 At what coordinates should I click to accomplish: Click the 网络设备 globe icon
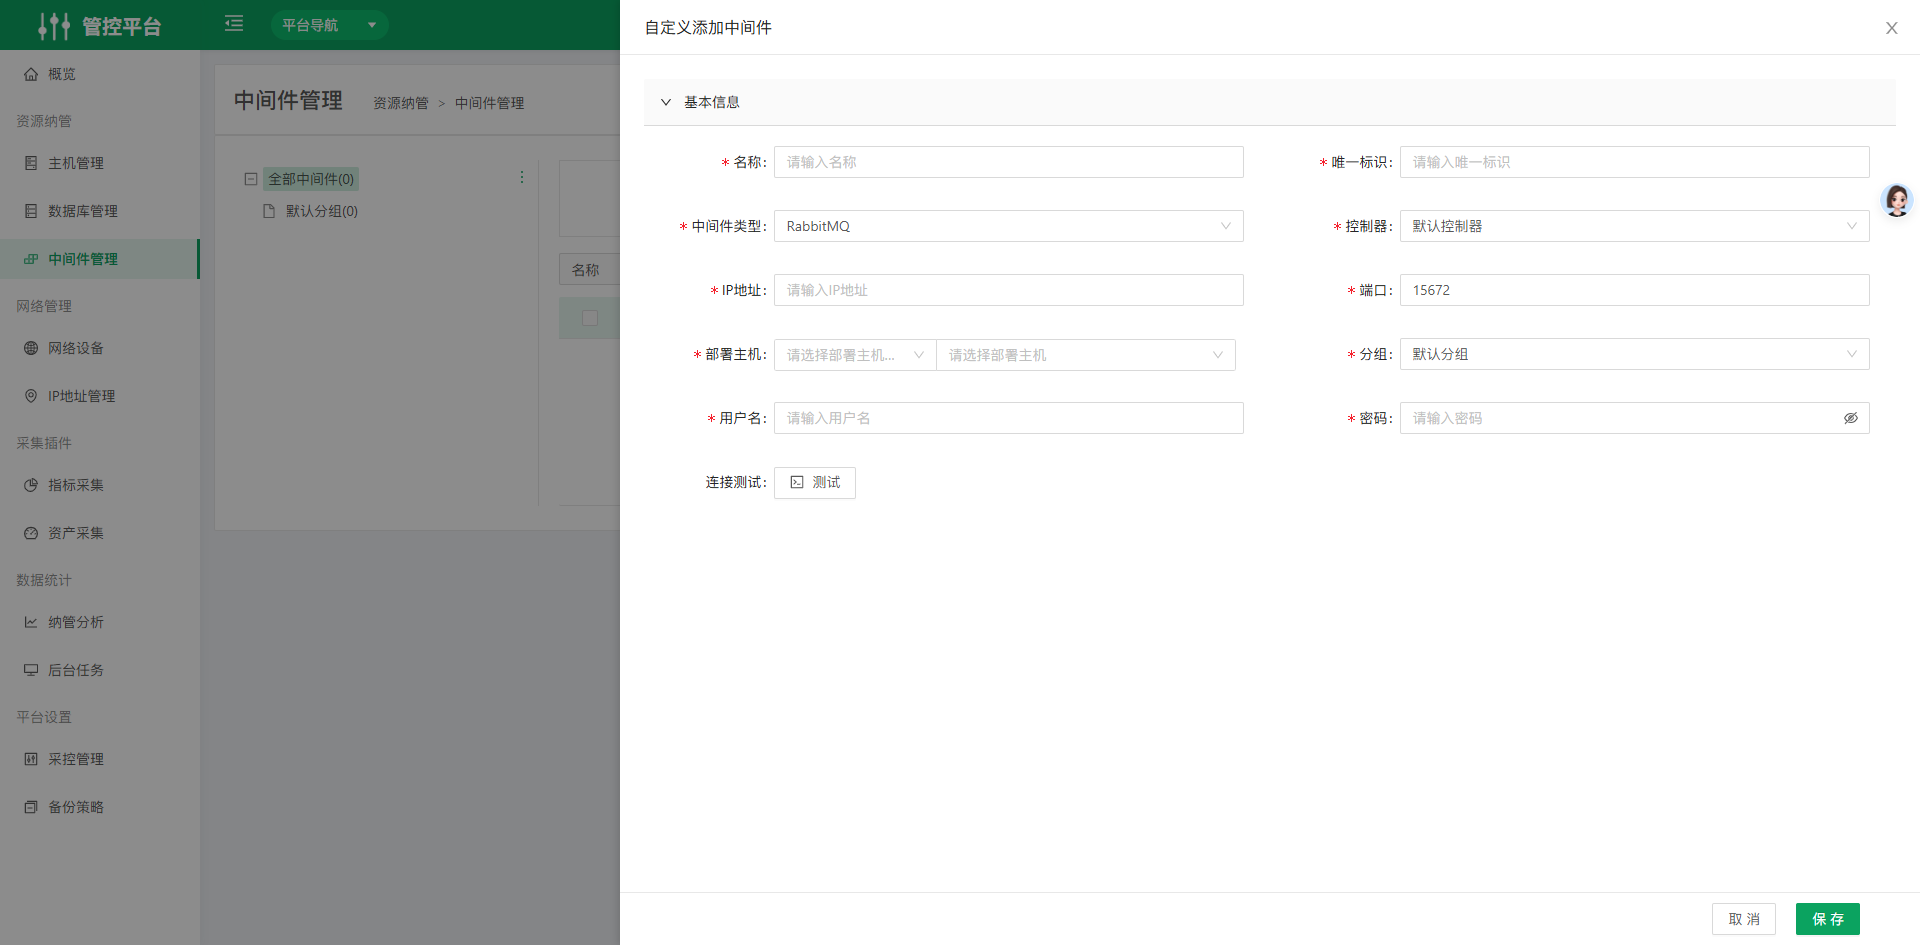pyautogui.click(x=31, y=348)
